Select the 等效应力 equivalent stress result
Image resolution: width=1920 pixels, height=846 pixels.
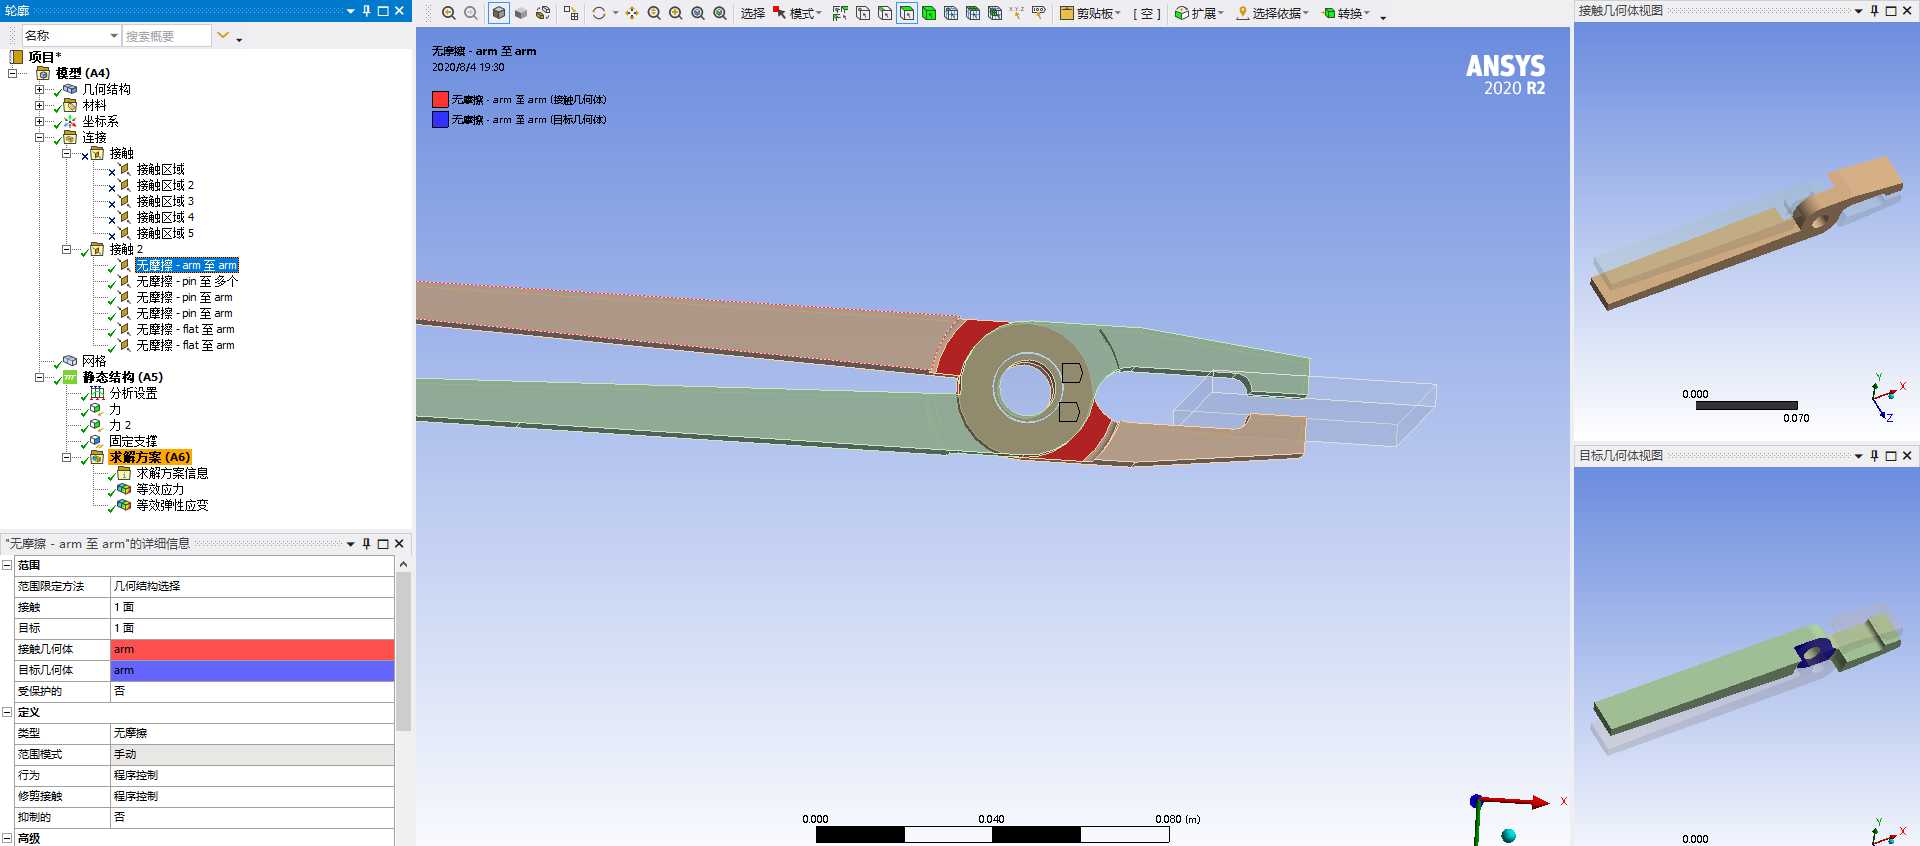[160, 489]
